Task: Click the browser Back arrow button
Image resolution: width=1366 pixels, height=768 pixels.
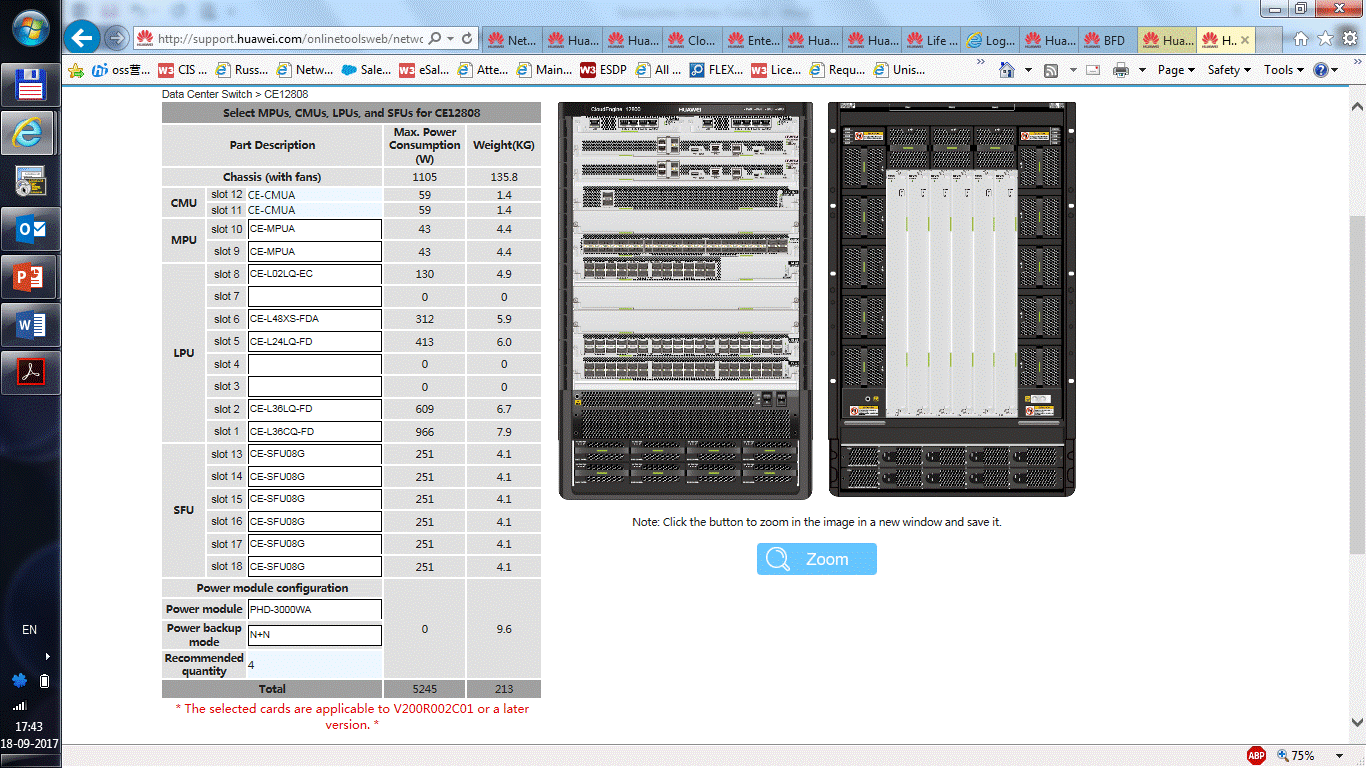Action: [x=82, y=40]
